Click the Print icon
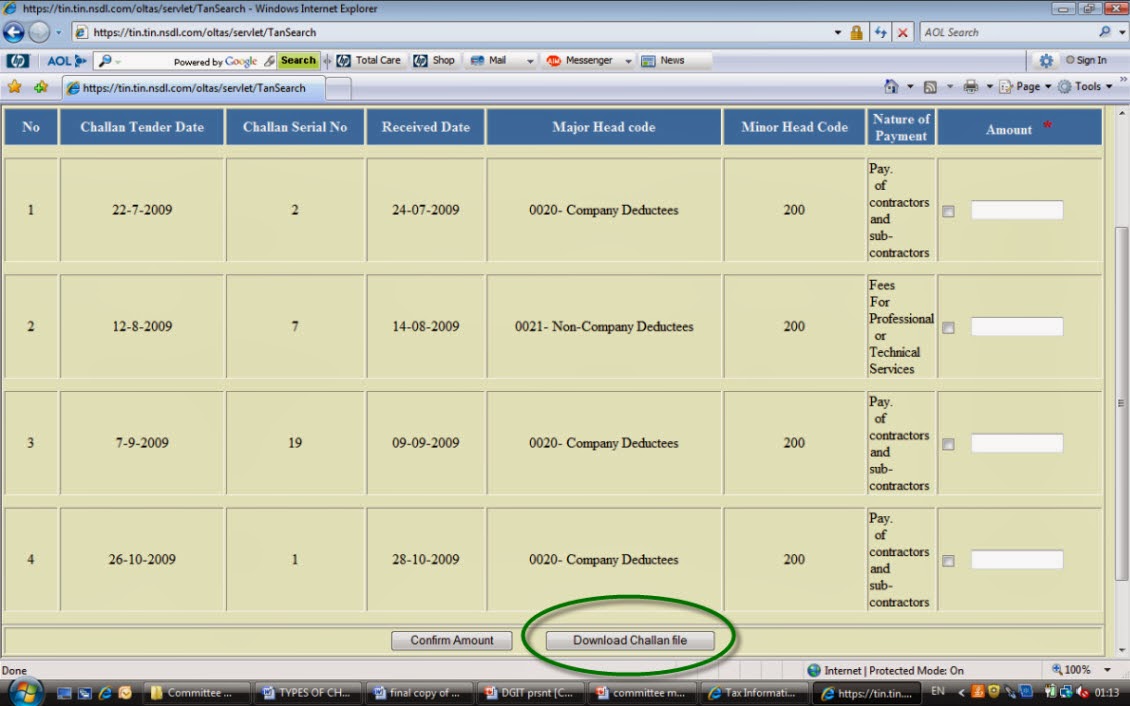The image size is (1130, 706). [971, 86]
